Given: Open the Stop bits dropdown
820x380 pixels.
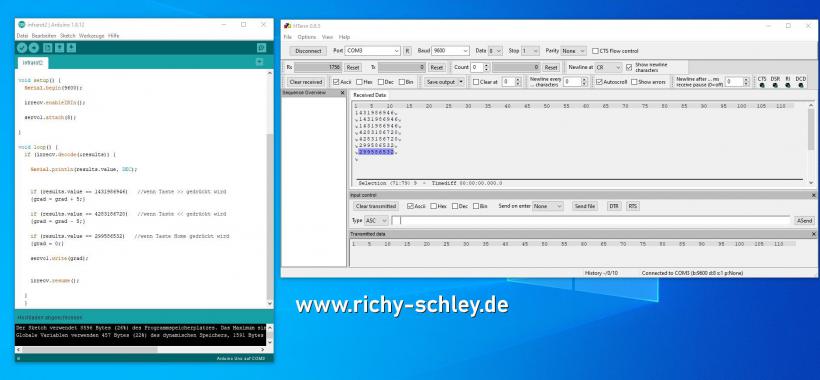Looking at the screenshot, I should [x=530, y=51].
